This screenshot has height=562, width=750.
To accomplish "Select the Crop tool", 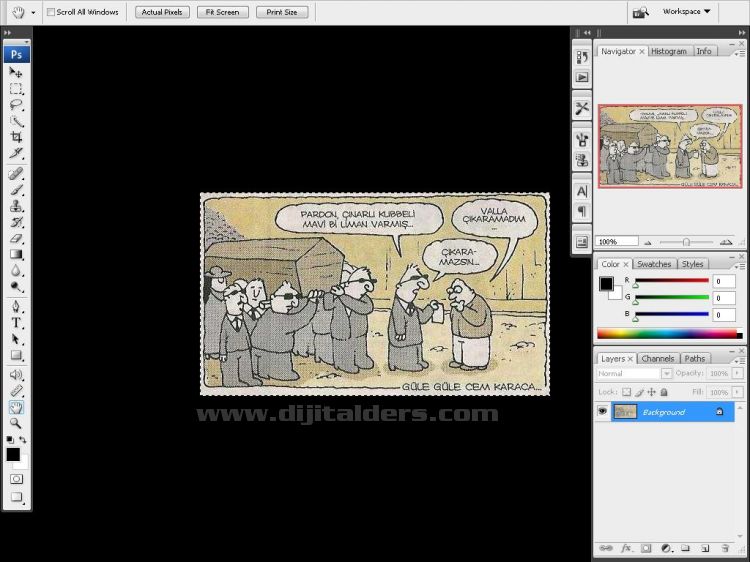I will pos(16,137).
